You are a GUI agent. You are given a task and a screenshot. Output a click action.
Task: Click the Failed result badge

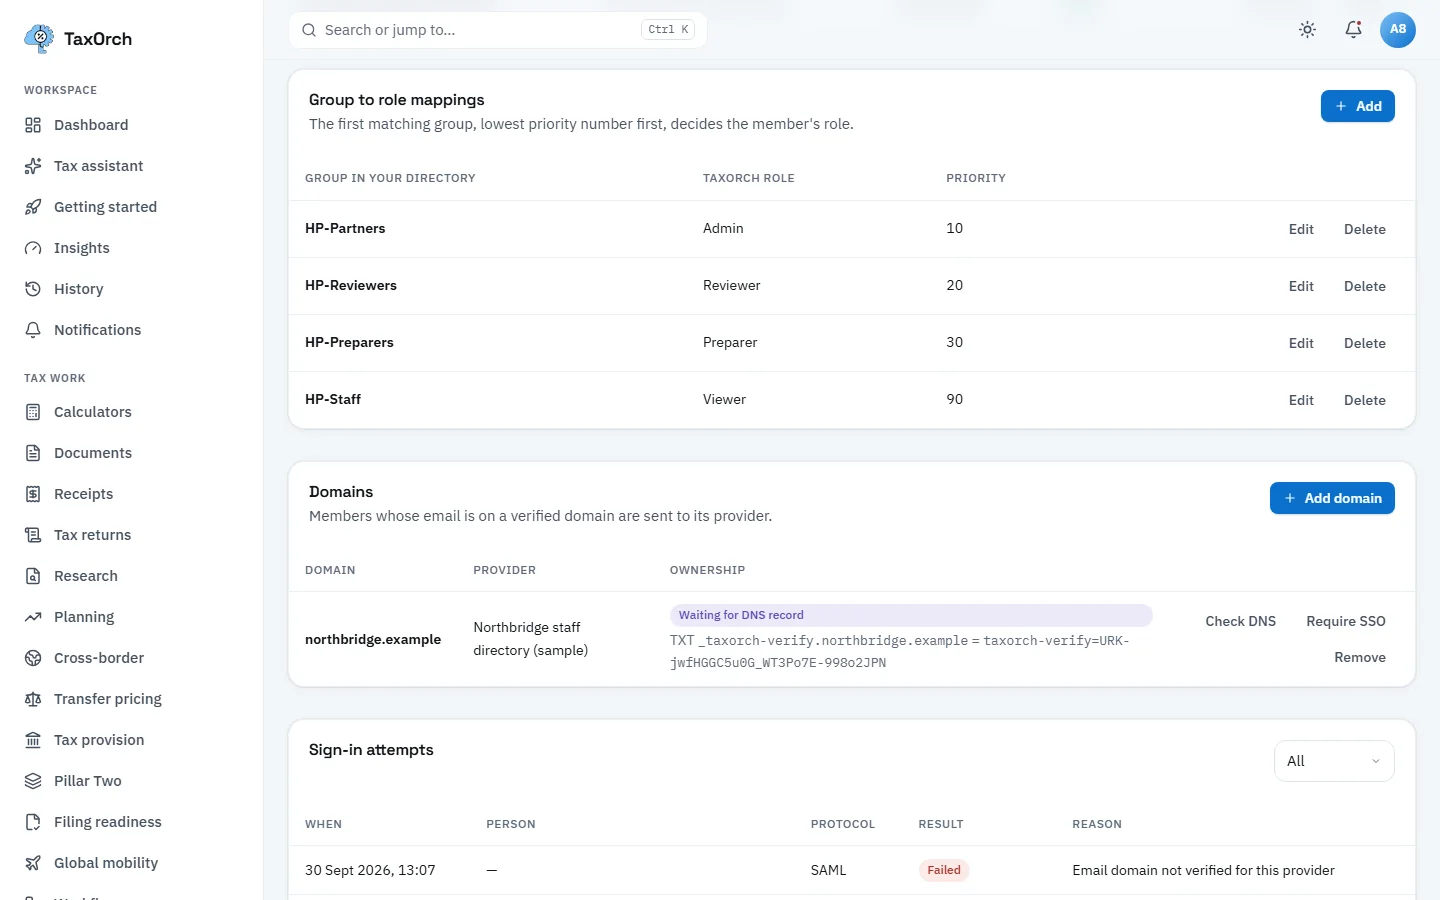pyautogui.click(x=944, y=870)
